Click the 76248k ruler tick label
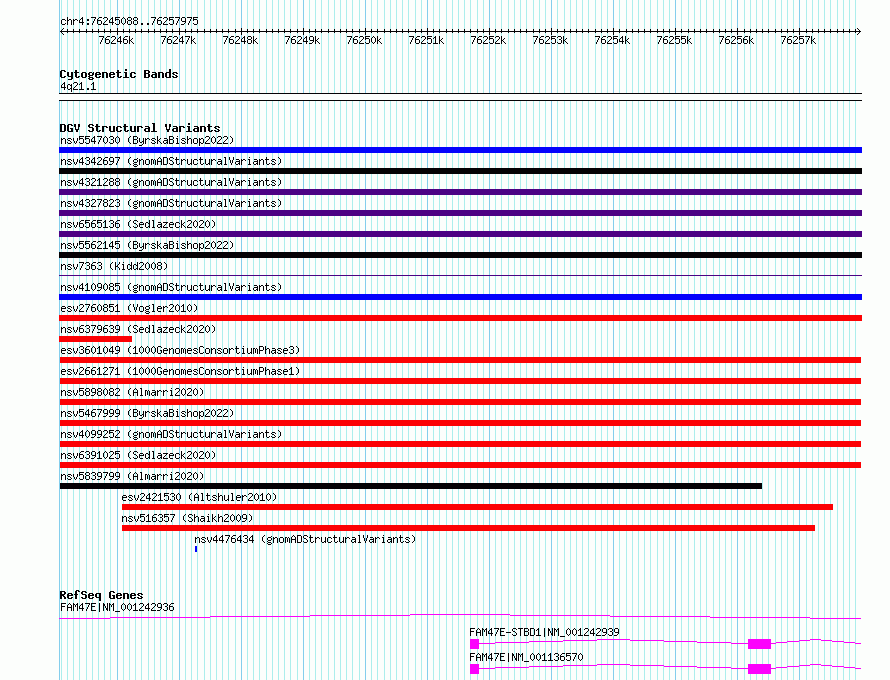 240,40
